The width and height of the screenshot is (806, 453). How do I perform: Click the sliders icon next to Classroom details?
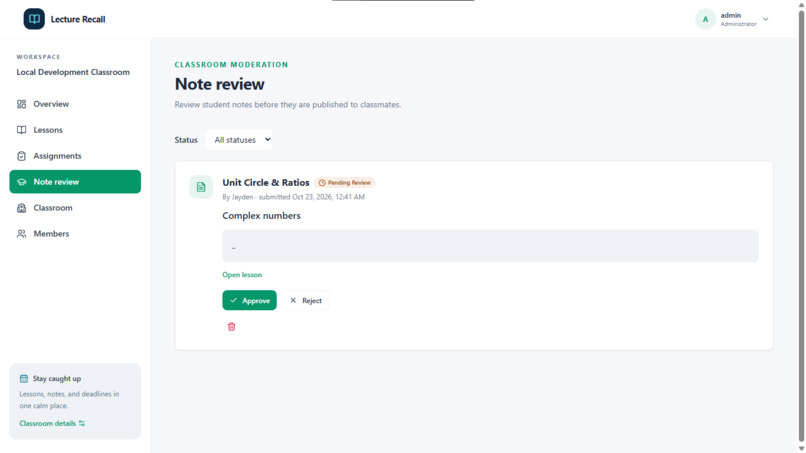pyautogui.click(x=82, y=423)
